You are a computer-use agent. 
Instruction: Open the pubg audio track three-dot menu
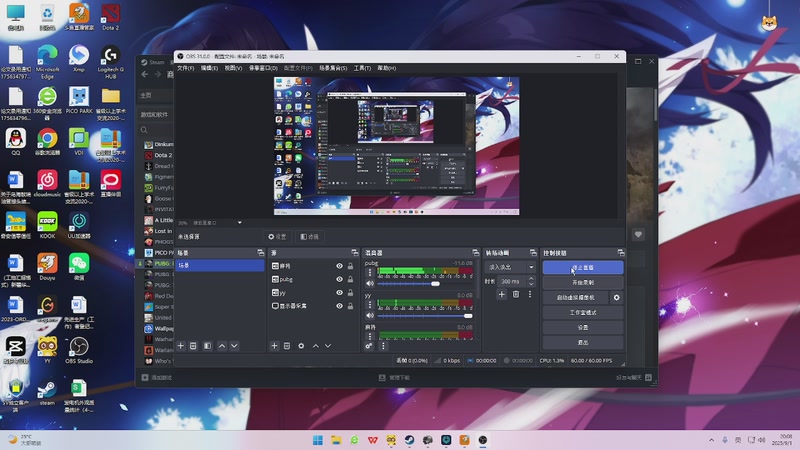[369, 271]
